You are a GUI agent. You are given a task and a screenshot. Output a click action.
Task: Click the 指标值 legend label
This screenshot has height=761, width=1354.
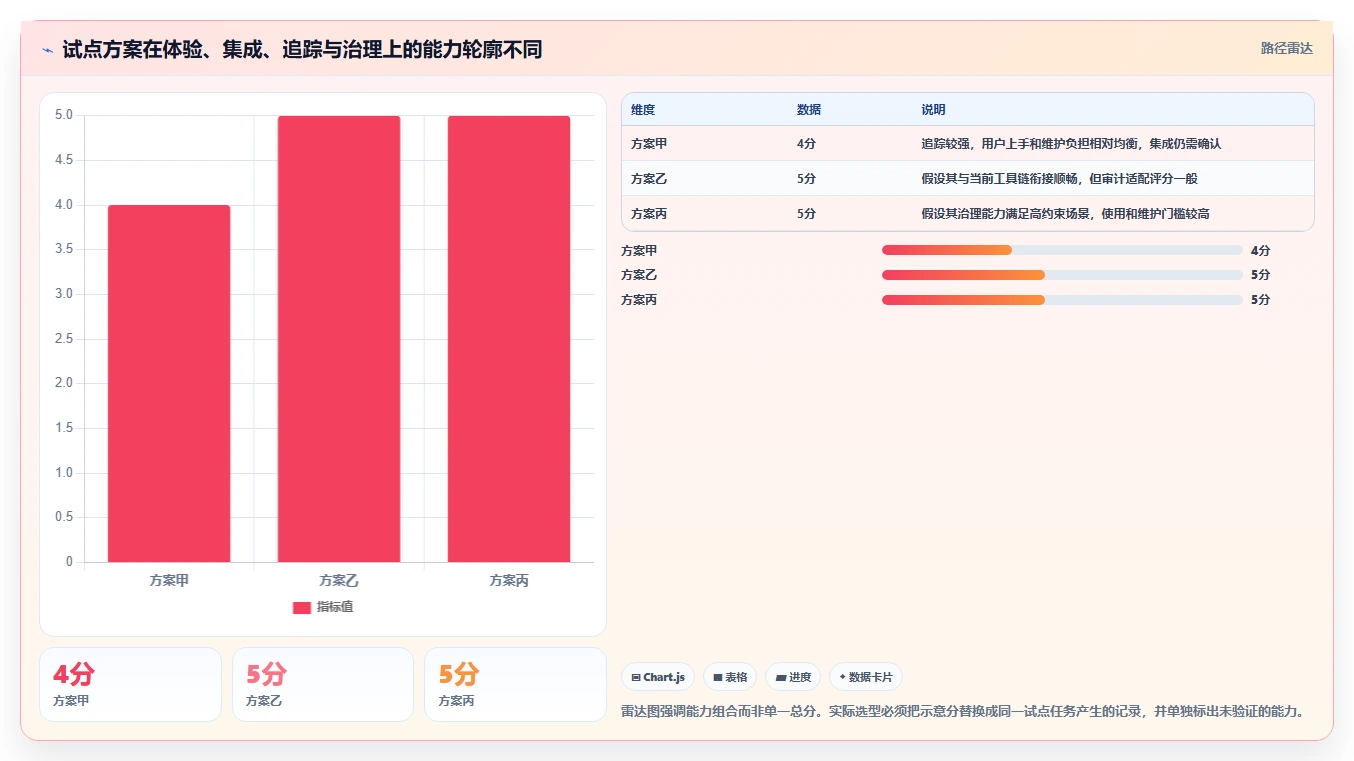[335, 607]
